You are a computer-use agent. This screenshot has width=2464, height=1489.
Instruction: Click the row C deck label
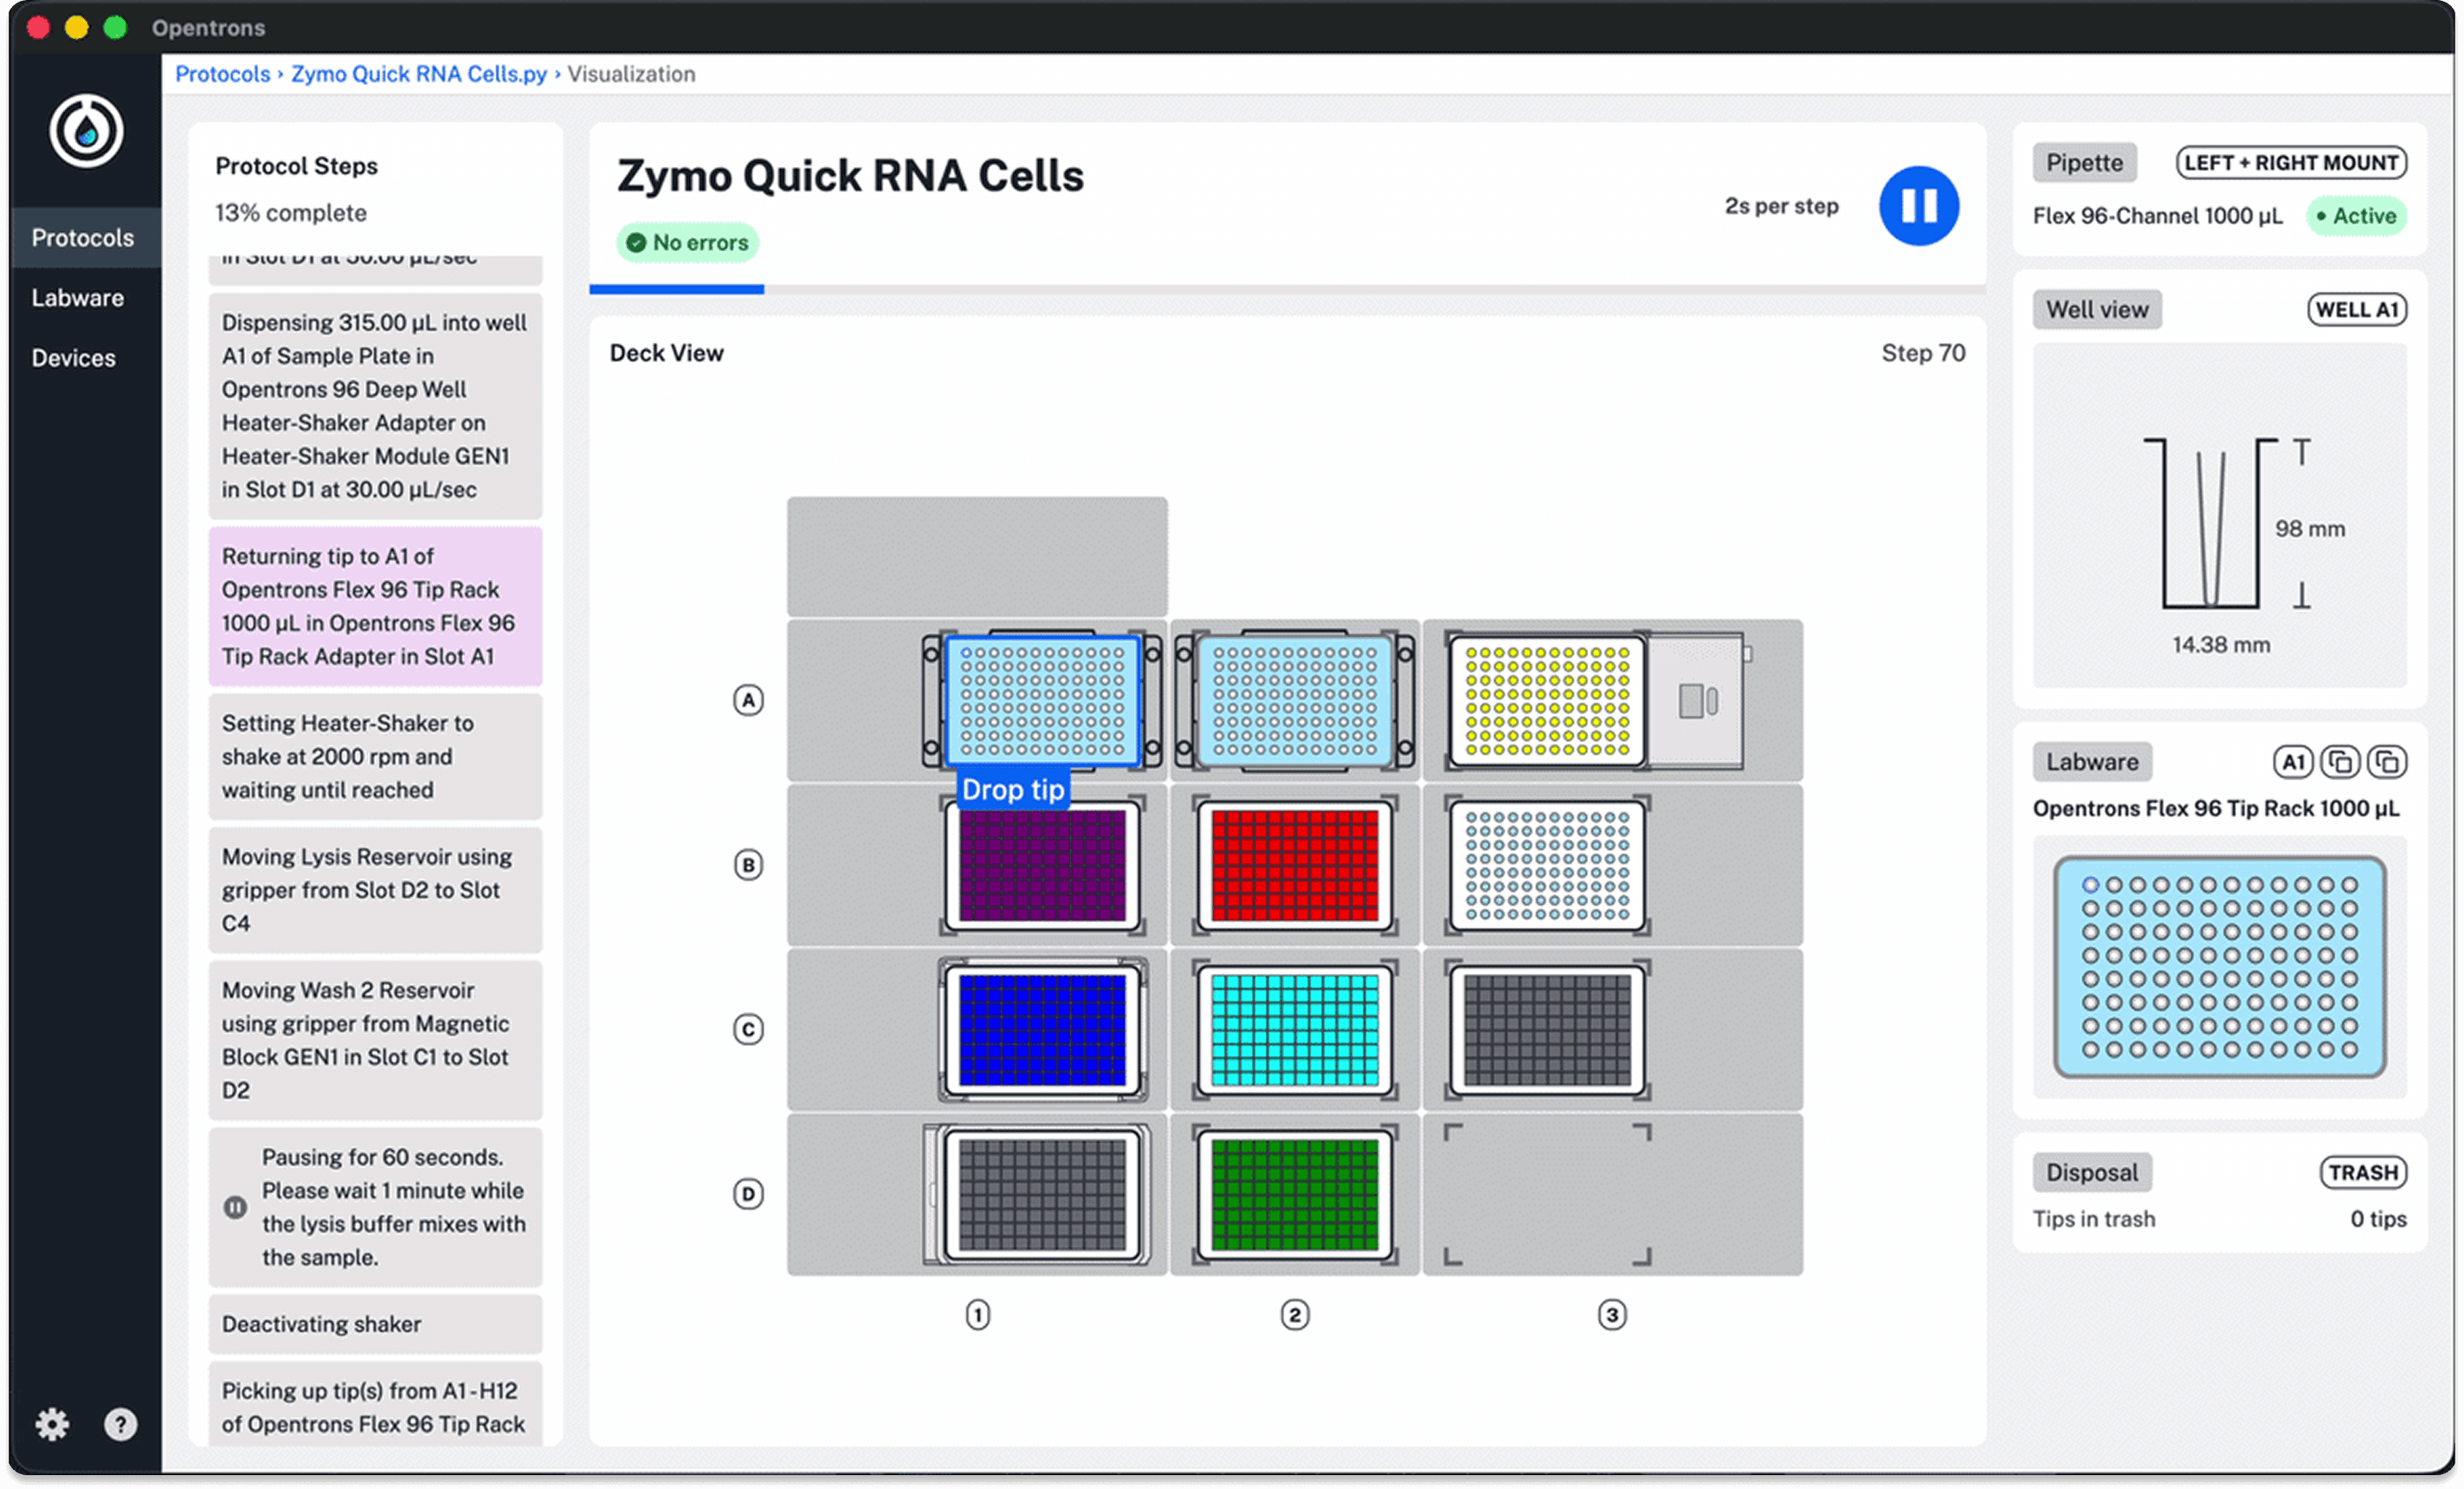point(748,1030)
